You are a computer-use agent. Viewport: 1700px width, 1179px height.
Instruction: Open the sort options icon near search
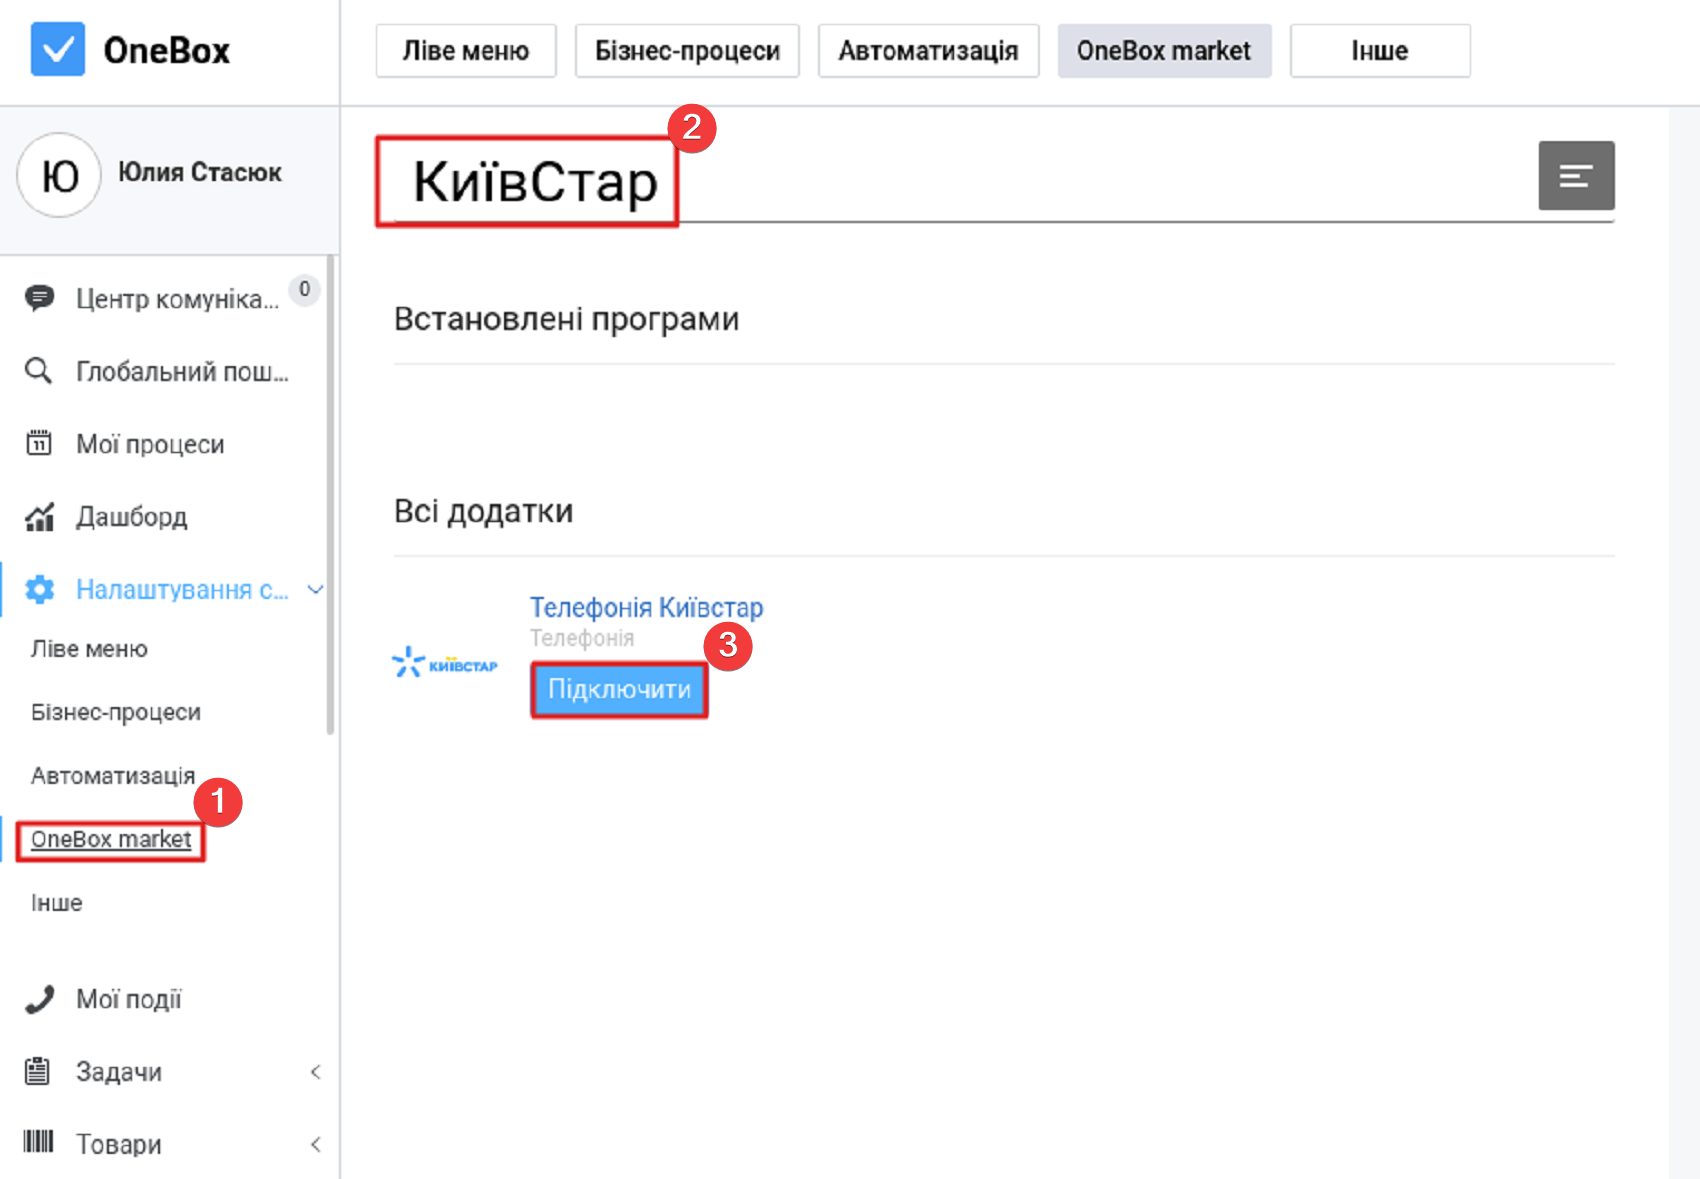(1576, 176)
